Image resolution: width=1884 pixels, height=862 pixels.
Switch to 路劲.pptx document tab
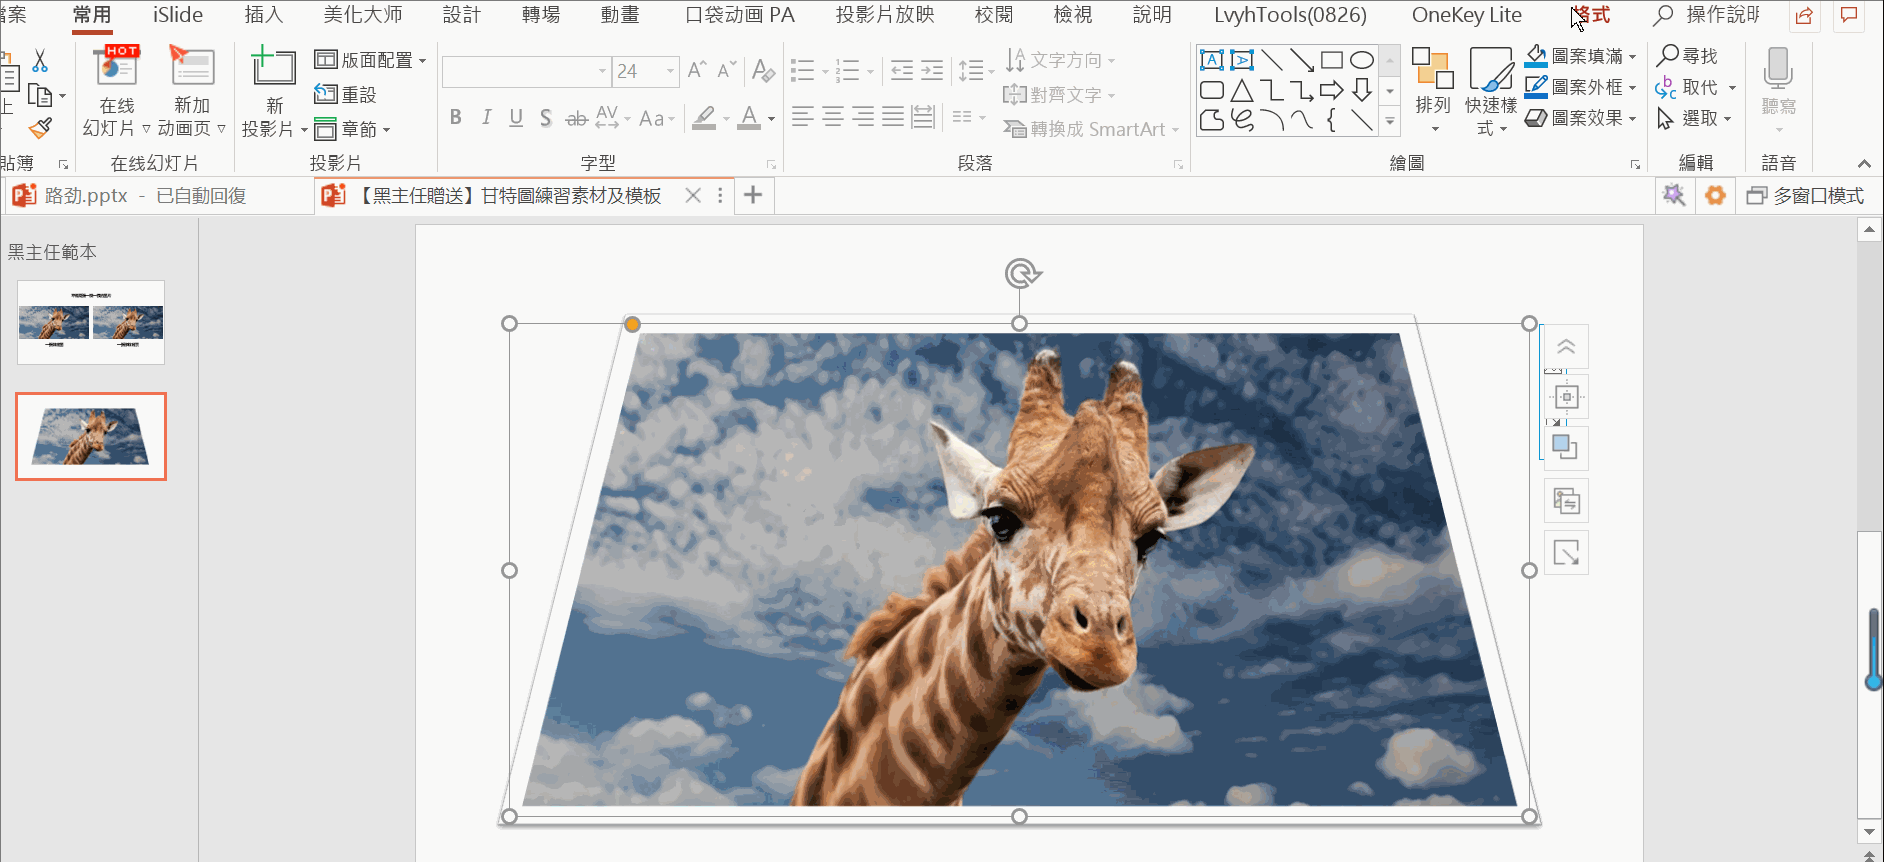pos(157,196)
